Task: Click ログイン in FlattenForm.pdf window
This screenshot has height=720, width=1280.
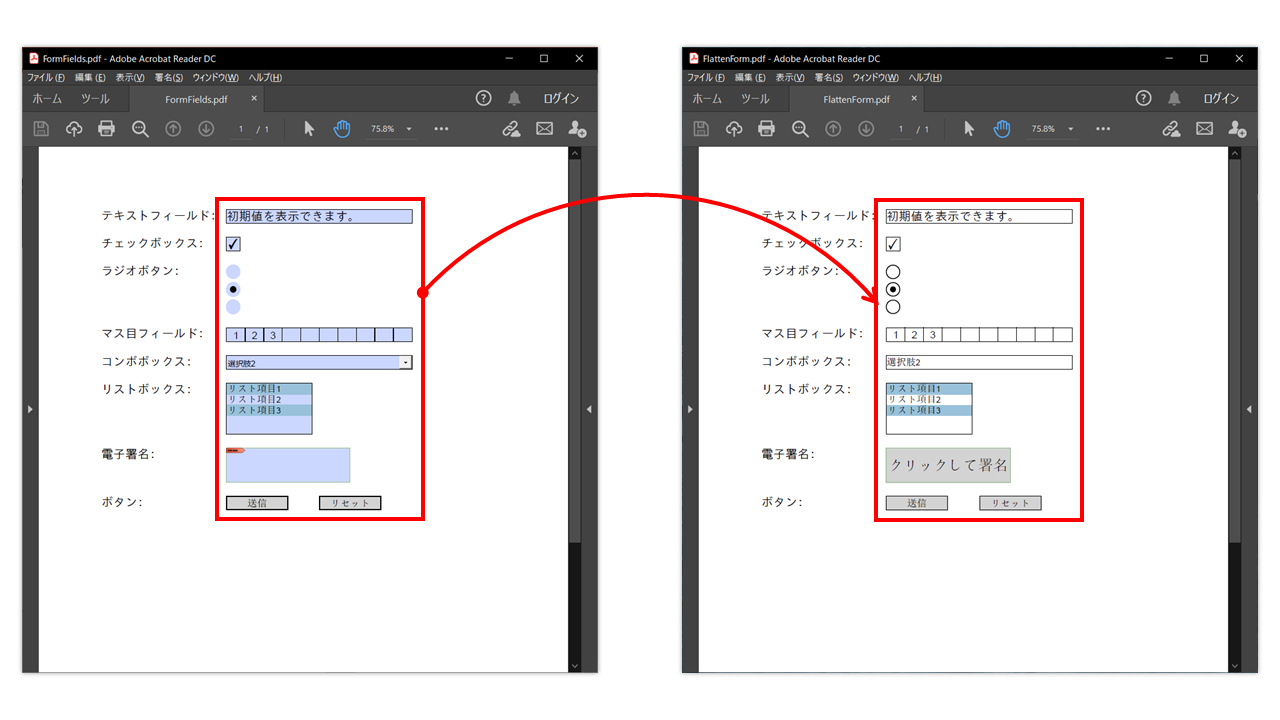Action: [x=1221, y=98]
